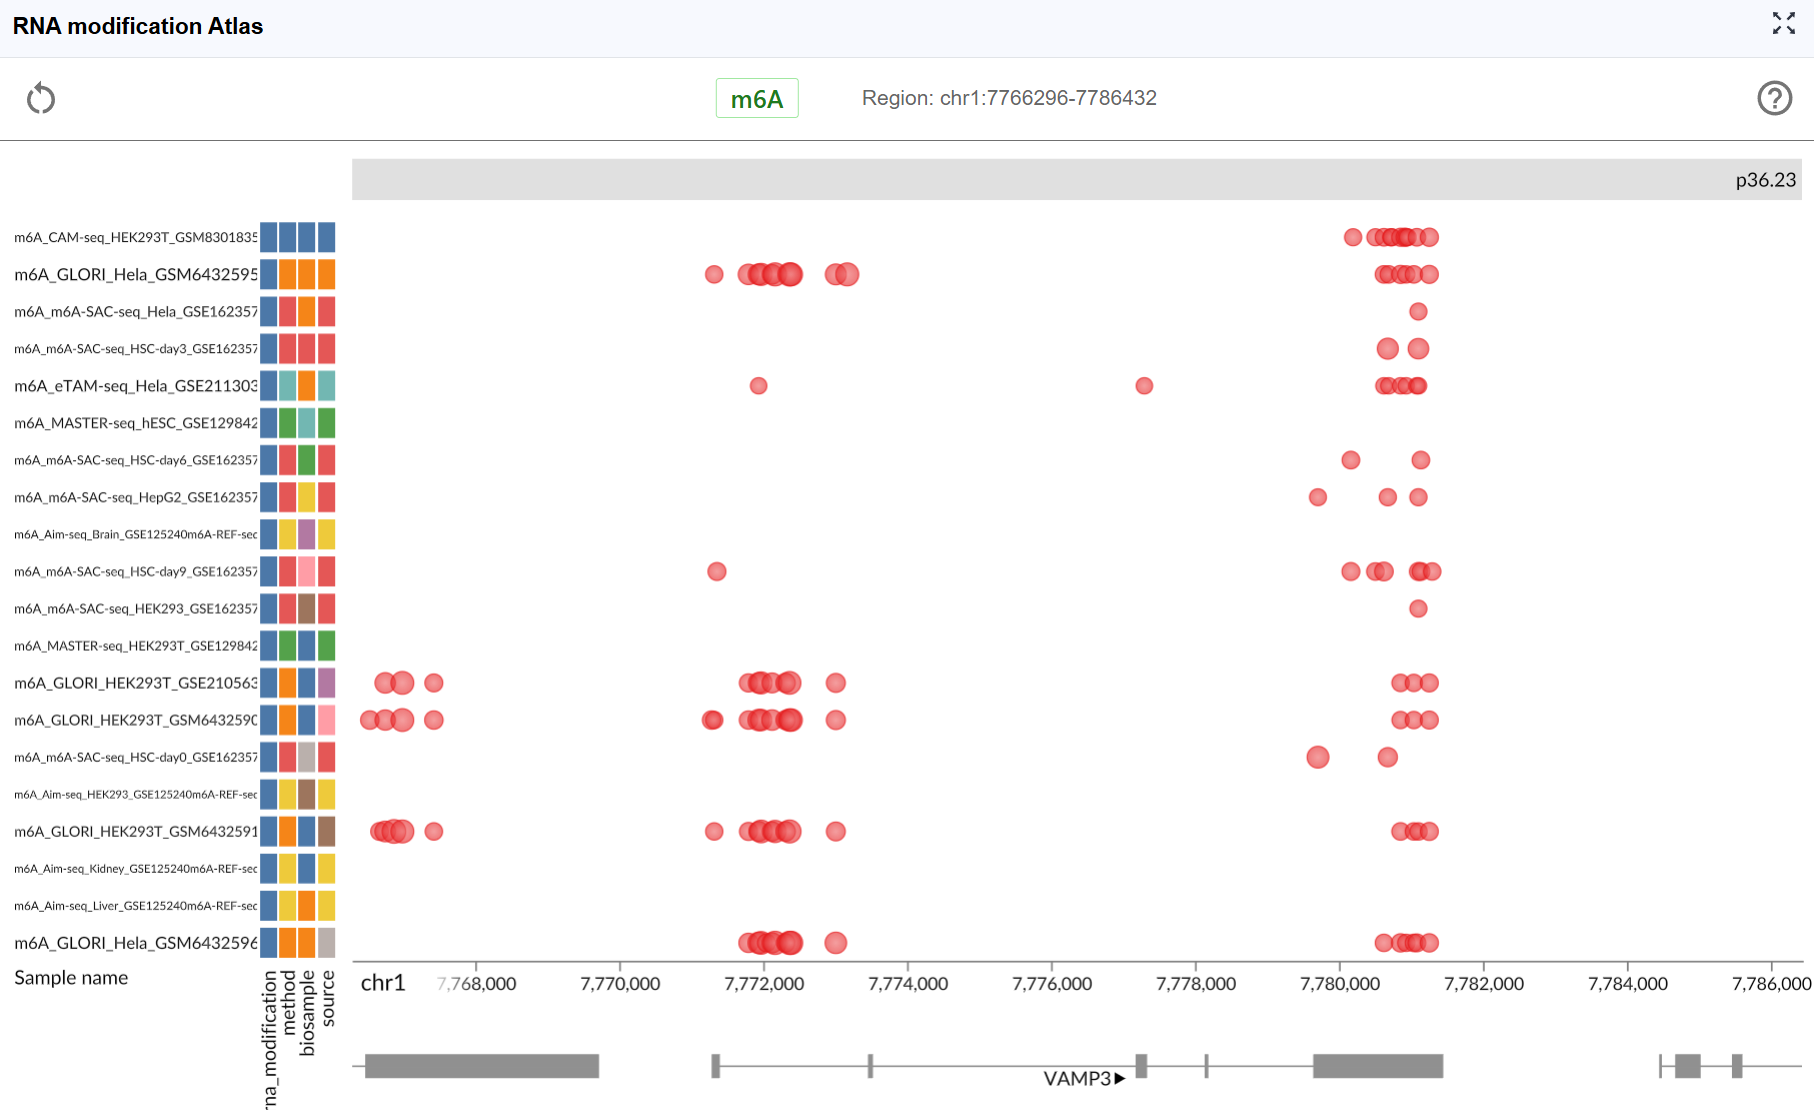Click the rotated biosample column header
Image resolution: width=1814 pixels, height=1110 pixels.
[x=307, y=1012]
